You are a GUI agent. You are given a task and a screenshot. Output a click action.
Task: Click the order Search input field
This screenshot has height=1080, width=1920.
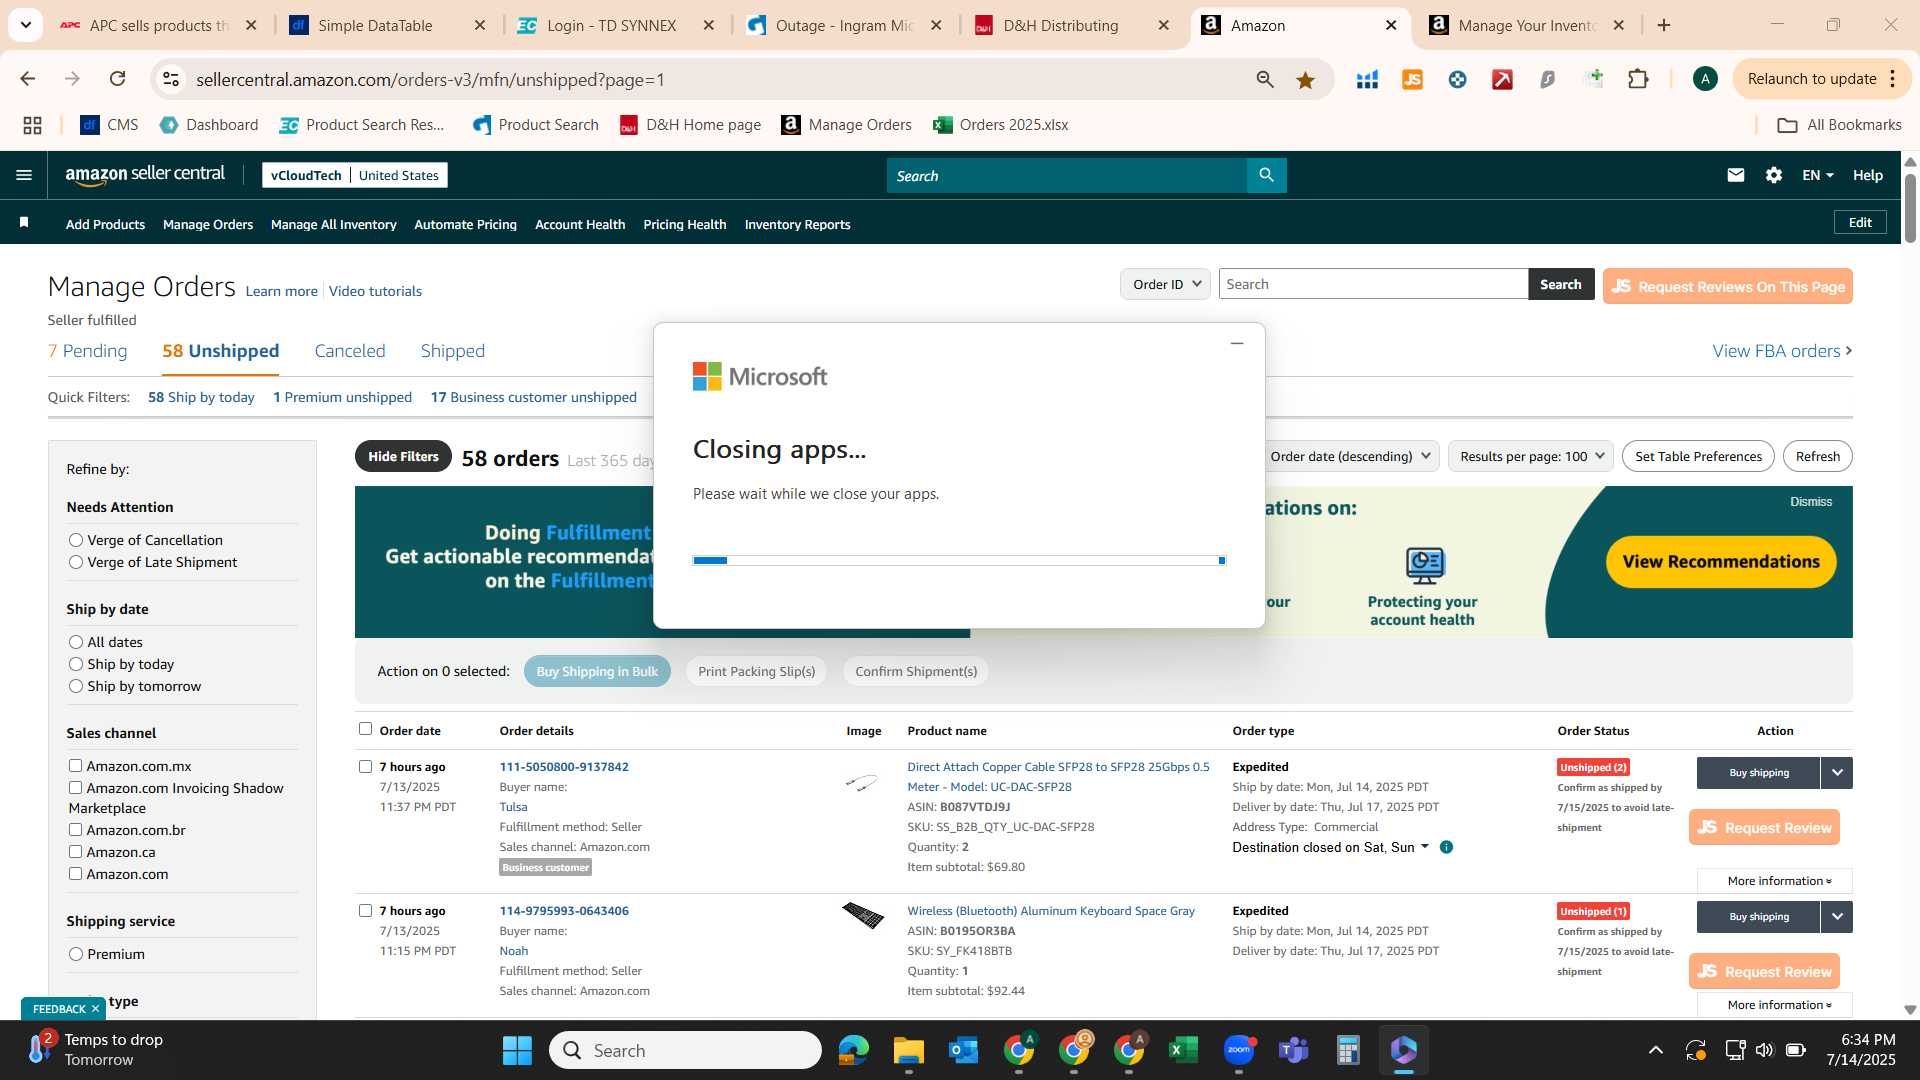click(1372, 284)
